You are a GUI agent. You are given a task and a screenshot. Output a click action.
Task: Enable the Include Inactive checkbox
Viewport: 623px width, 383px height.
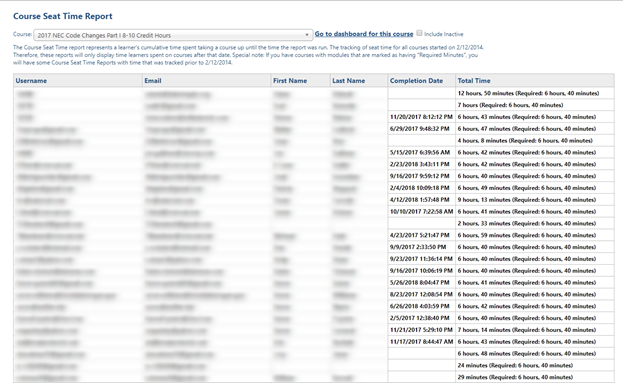[419, 33]
